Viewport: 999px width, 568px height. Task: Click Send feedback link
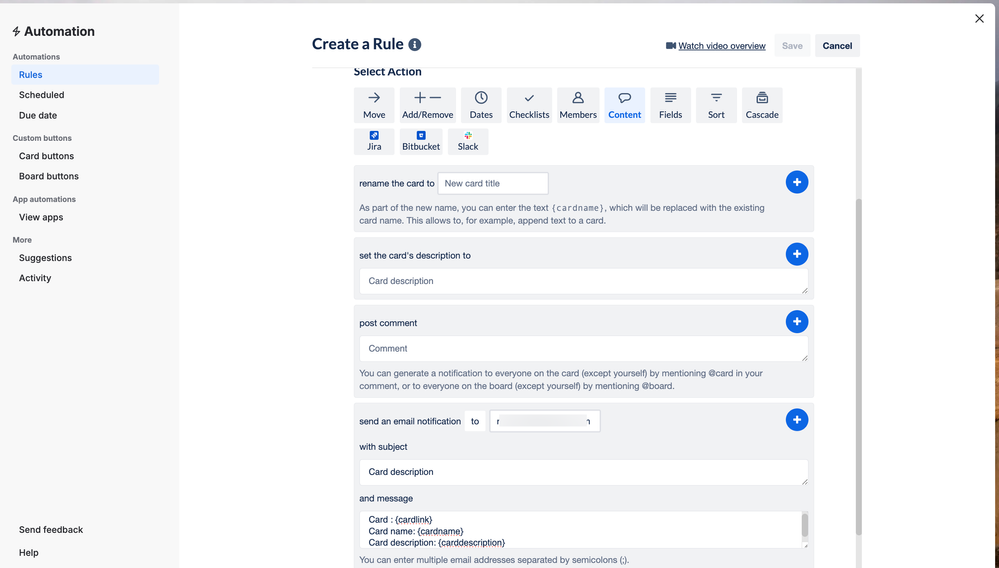click(x=51, y=530)
